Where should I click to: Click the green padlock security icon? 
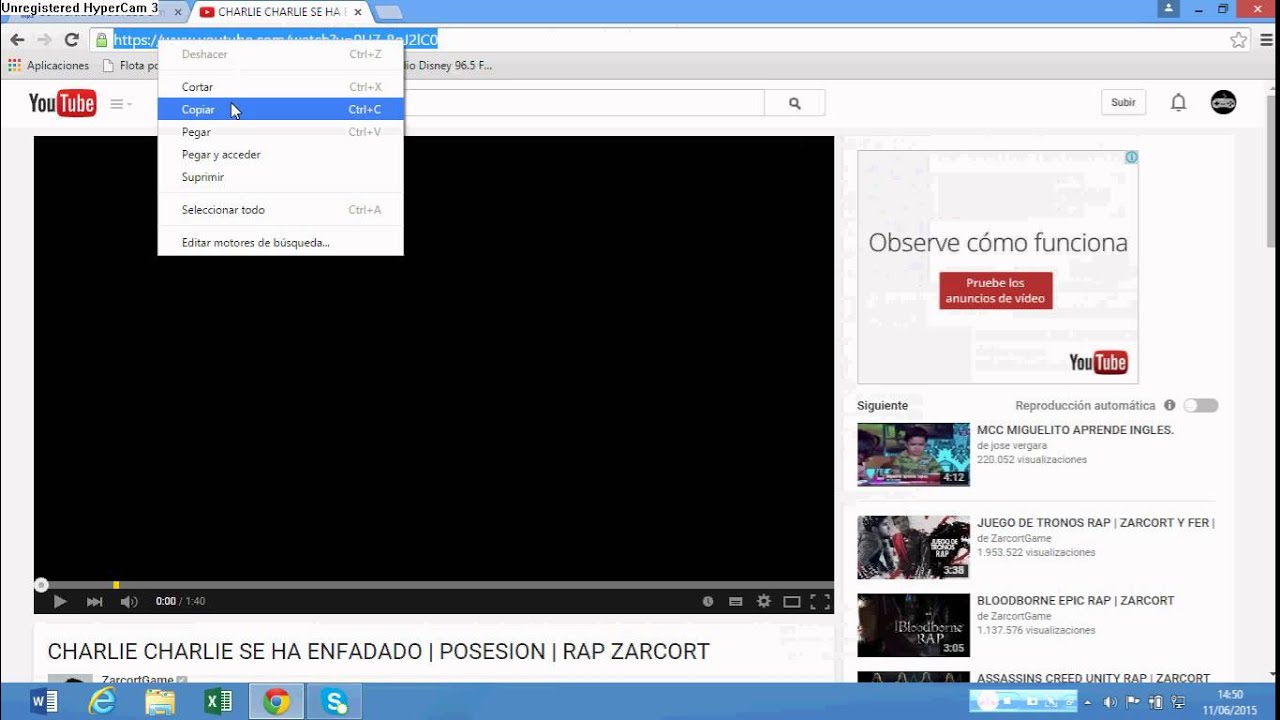101,40
